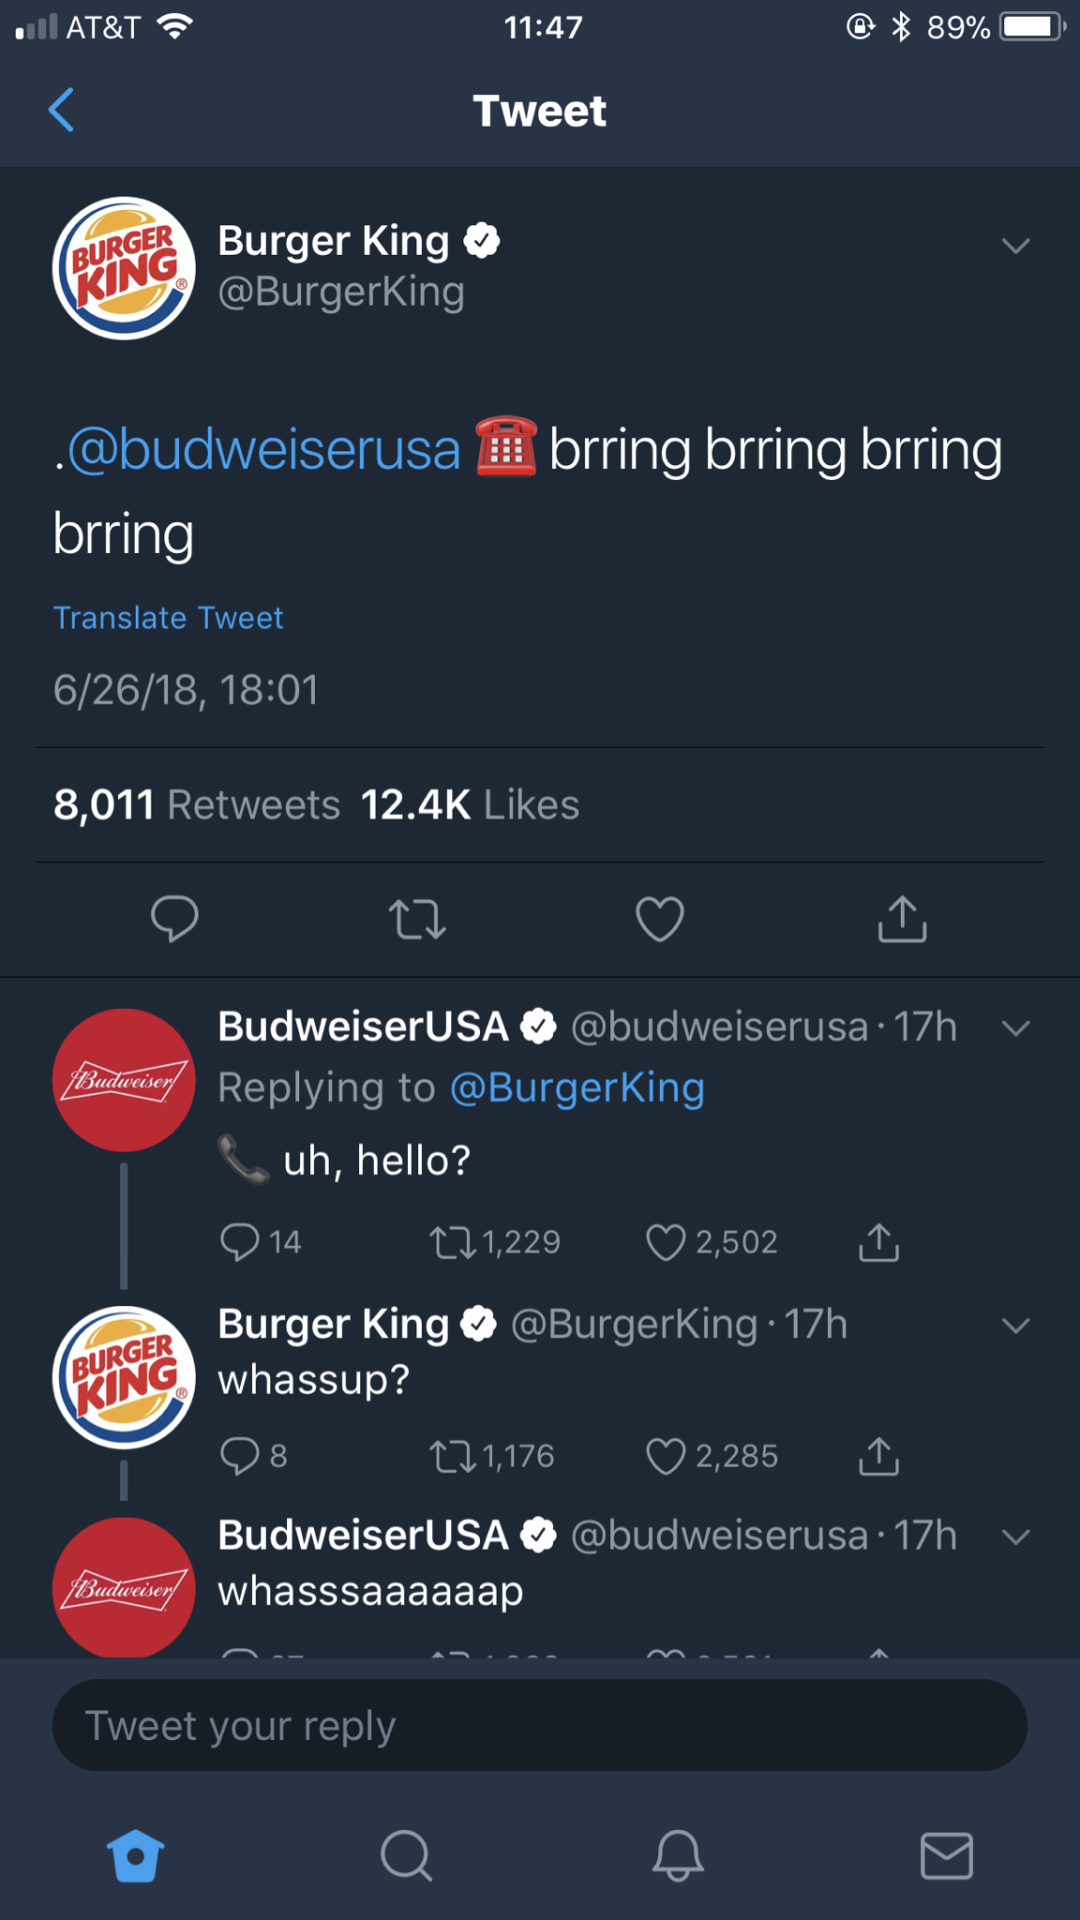
Task: Share the main Burger King tweet
Action: [902, 919]
